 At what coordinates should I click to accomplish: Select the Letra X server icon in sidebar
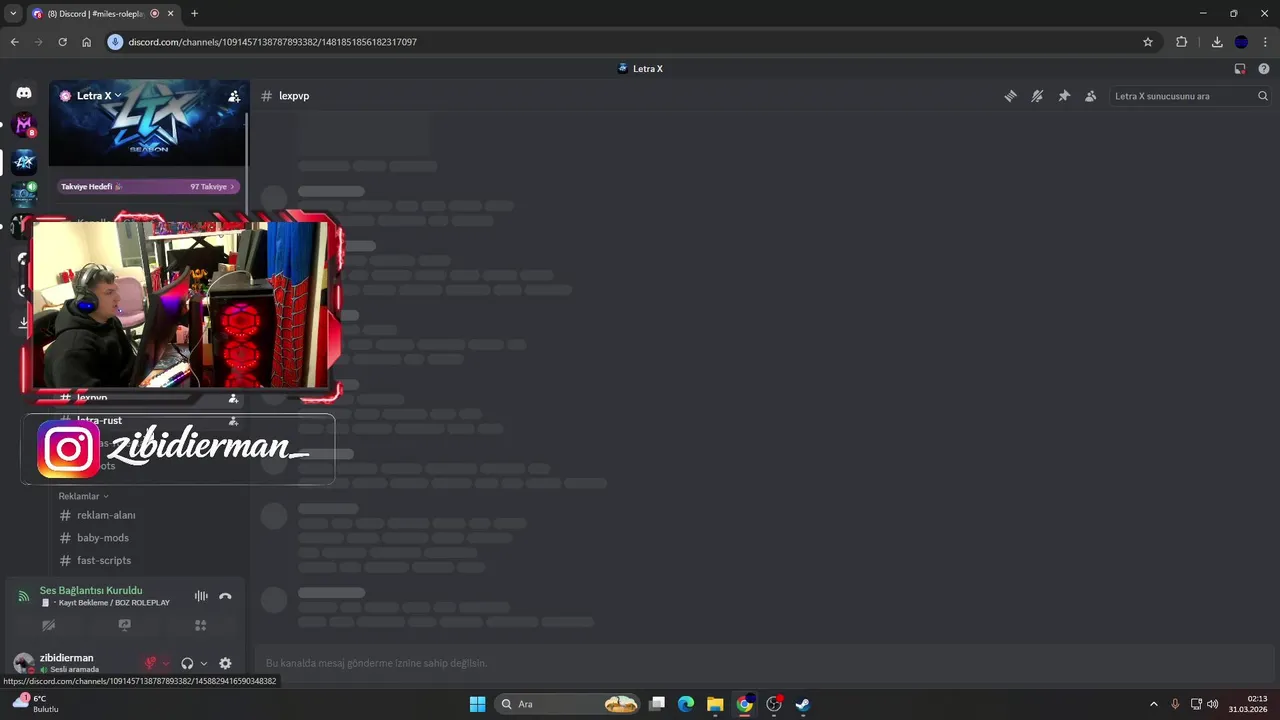[x=24, y=161]
